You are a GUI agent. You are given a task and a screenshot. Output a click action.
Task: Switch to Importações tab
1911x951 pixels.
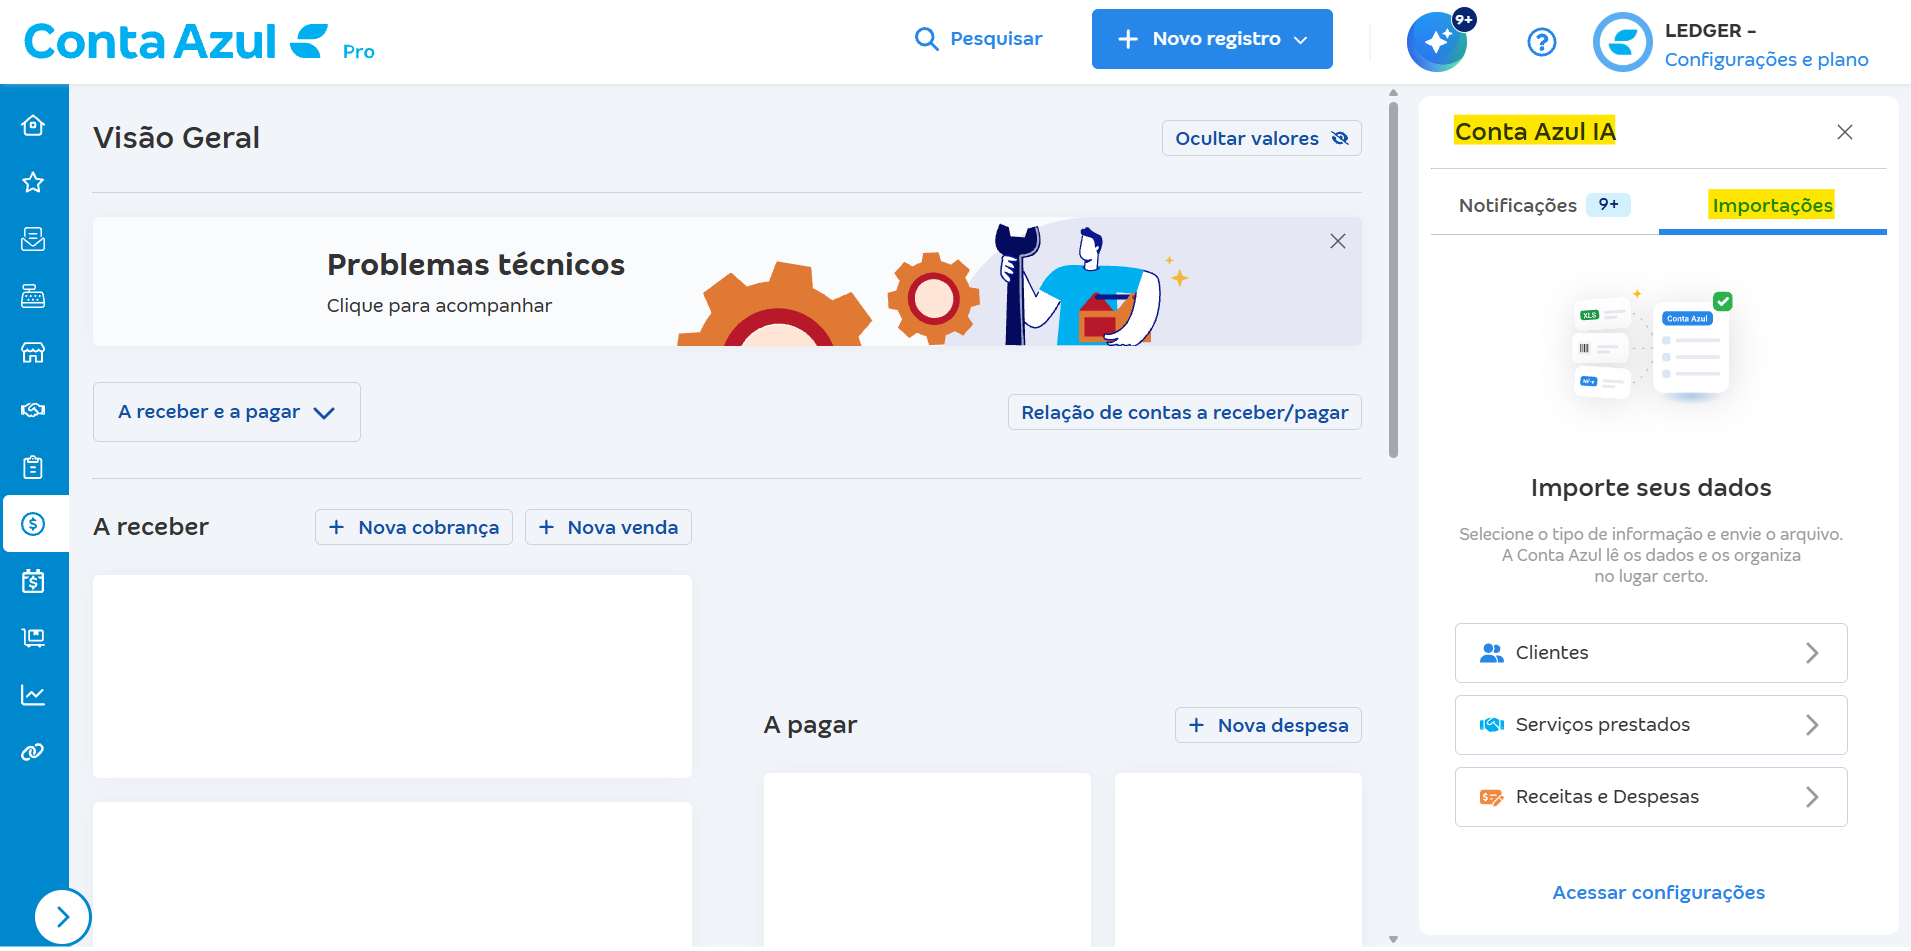[1772, 205]
